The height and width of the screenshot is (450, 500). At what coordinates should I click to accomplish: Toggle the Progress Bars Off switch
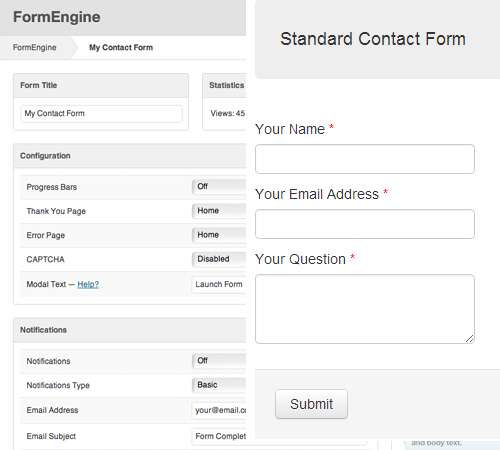[x=219, y=186]
